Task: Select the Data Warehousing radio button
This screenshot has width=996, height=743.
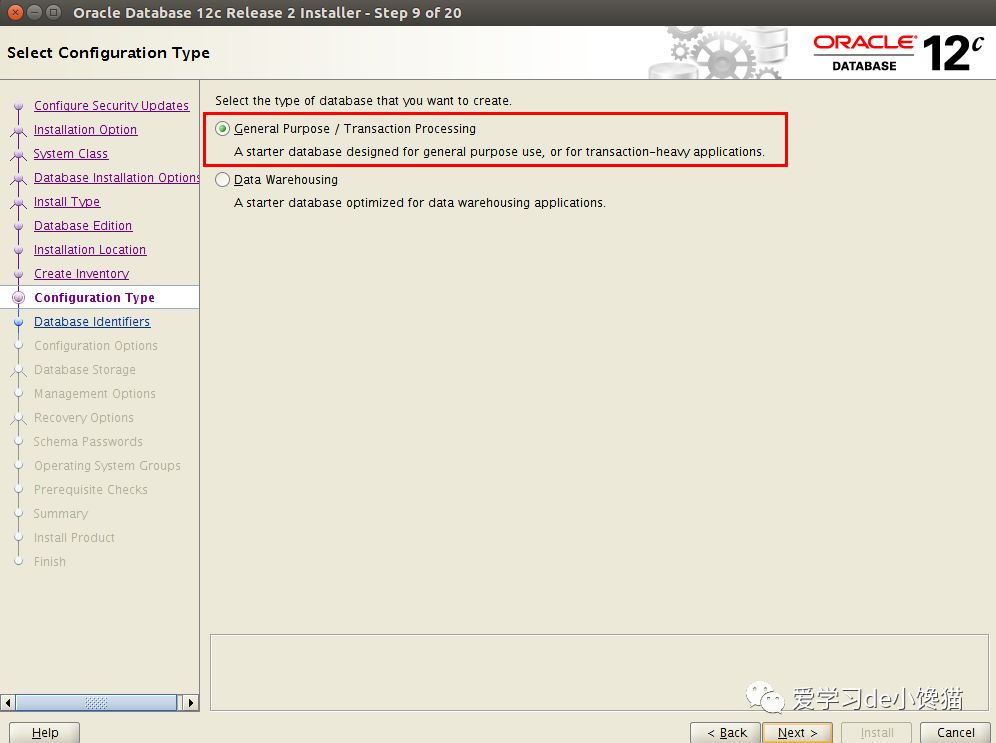Action: point(222,180)
